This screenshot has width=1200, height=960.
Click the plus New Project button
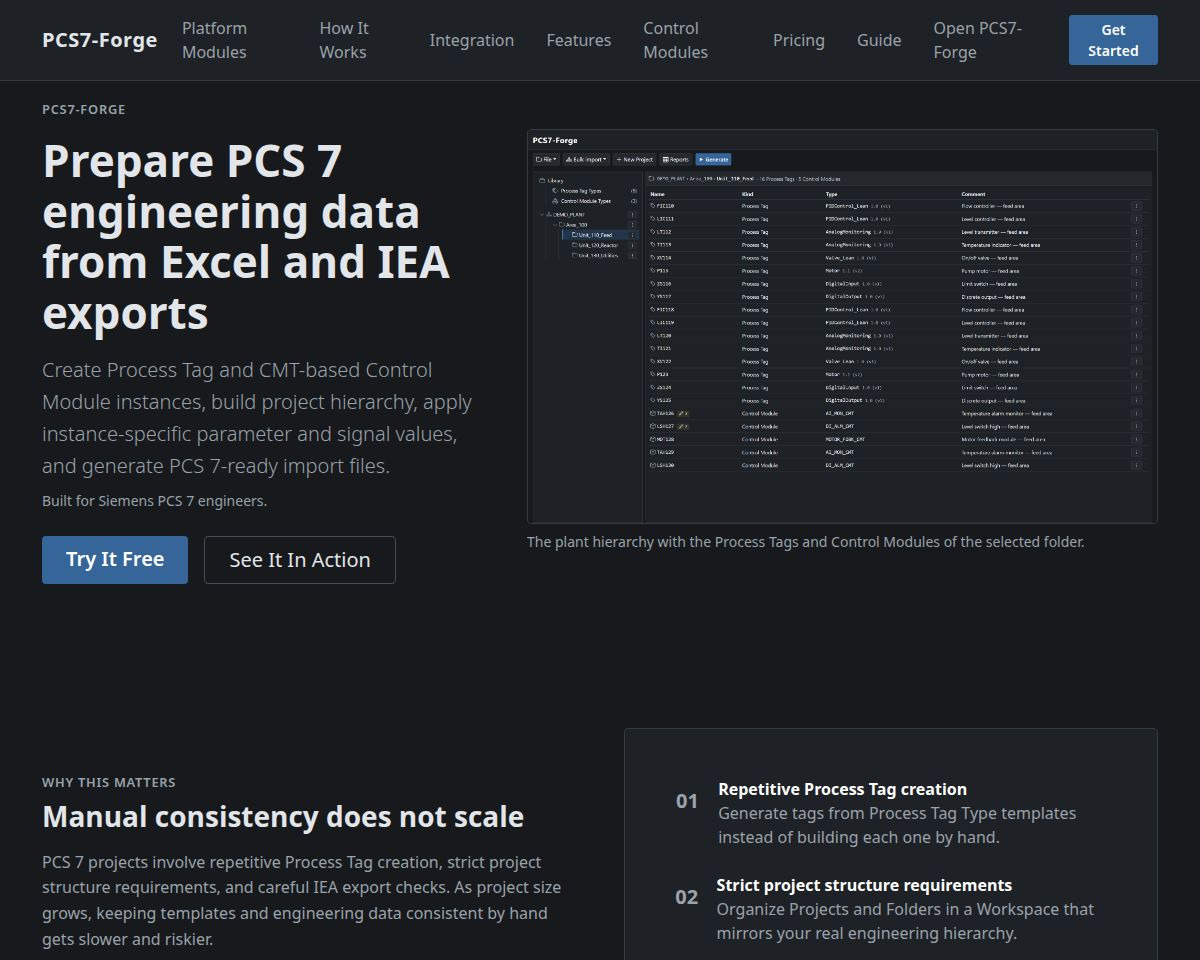pyautogui.click(x=634, y=159)
